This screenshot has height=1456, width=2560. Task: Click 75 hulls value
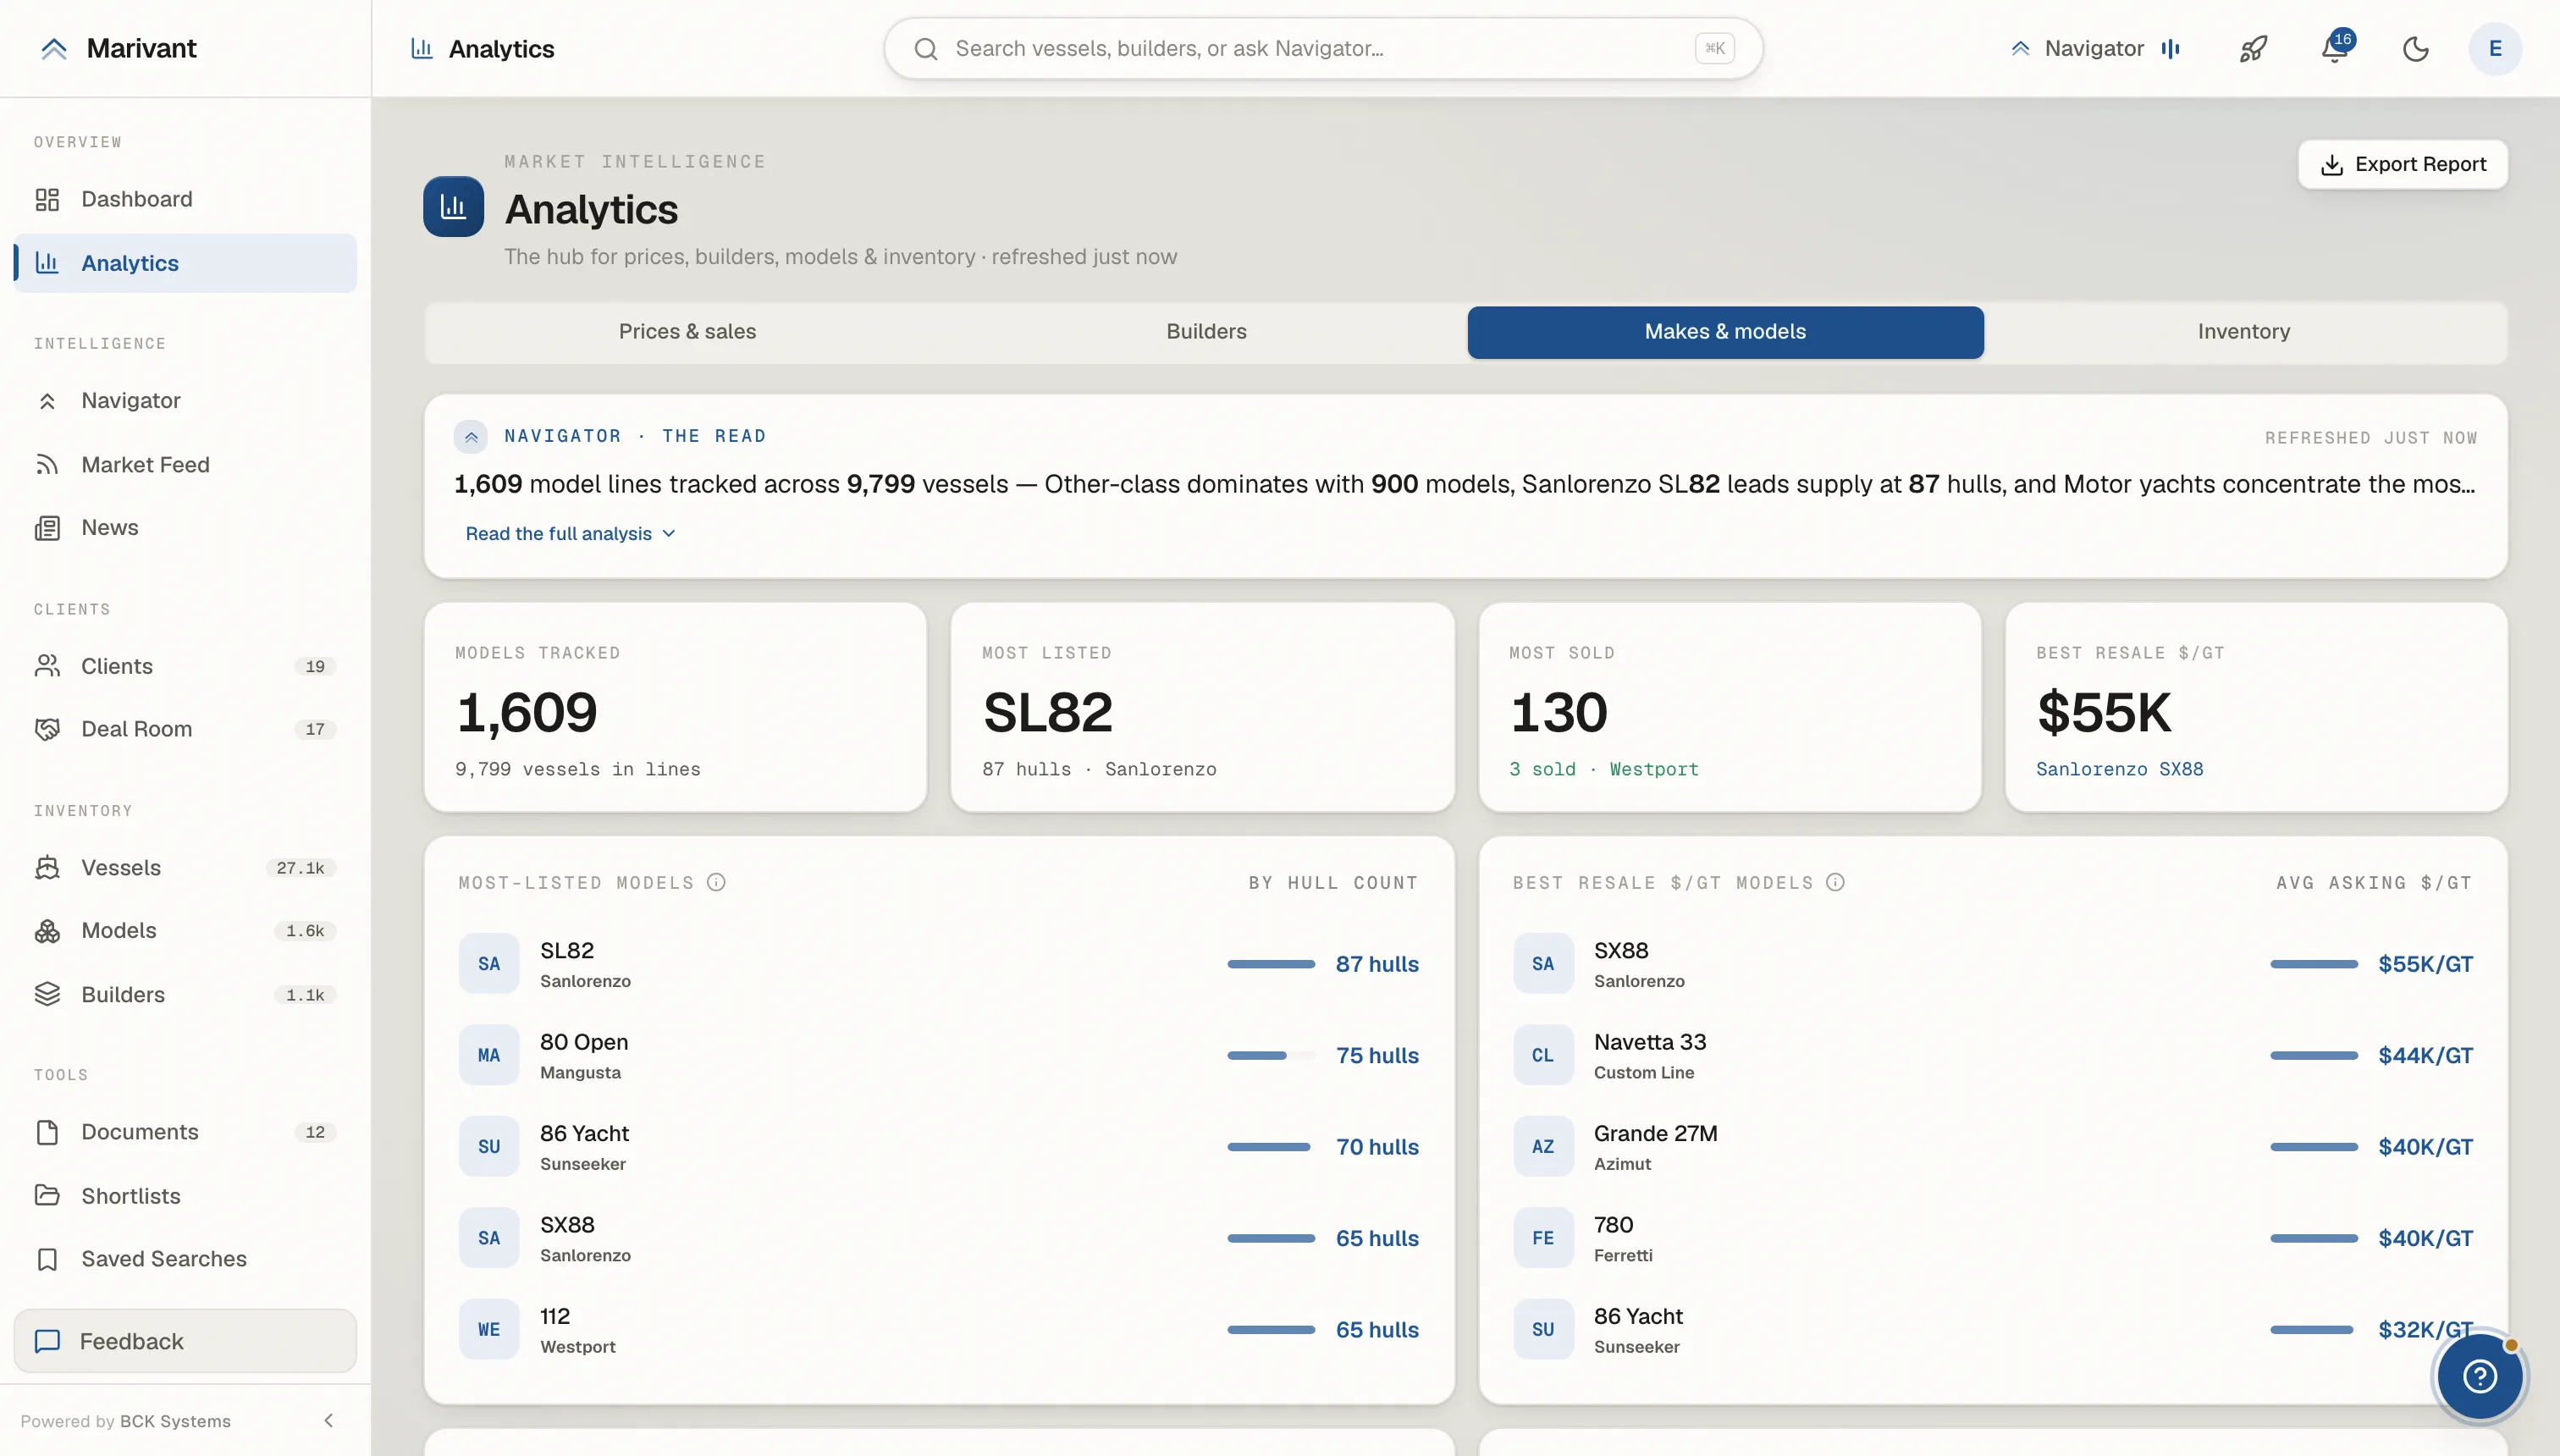coord(1377,1055)
